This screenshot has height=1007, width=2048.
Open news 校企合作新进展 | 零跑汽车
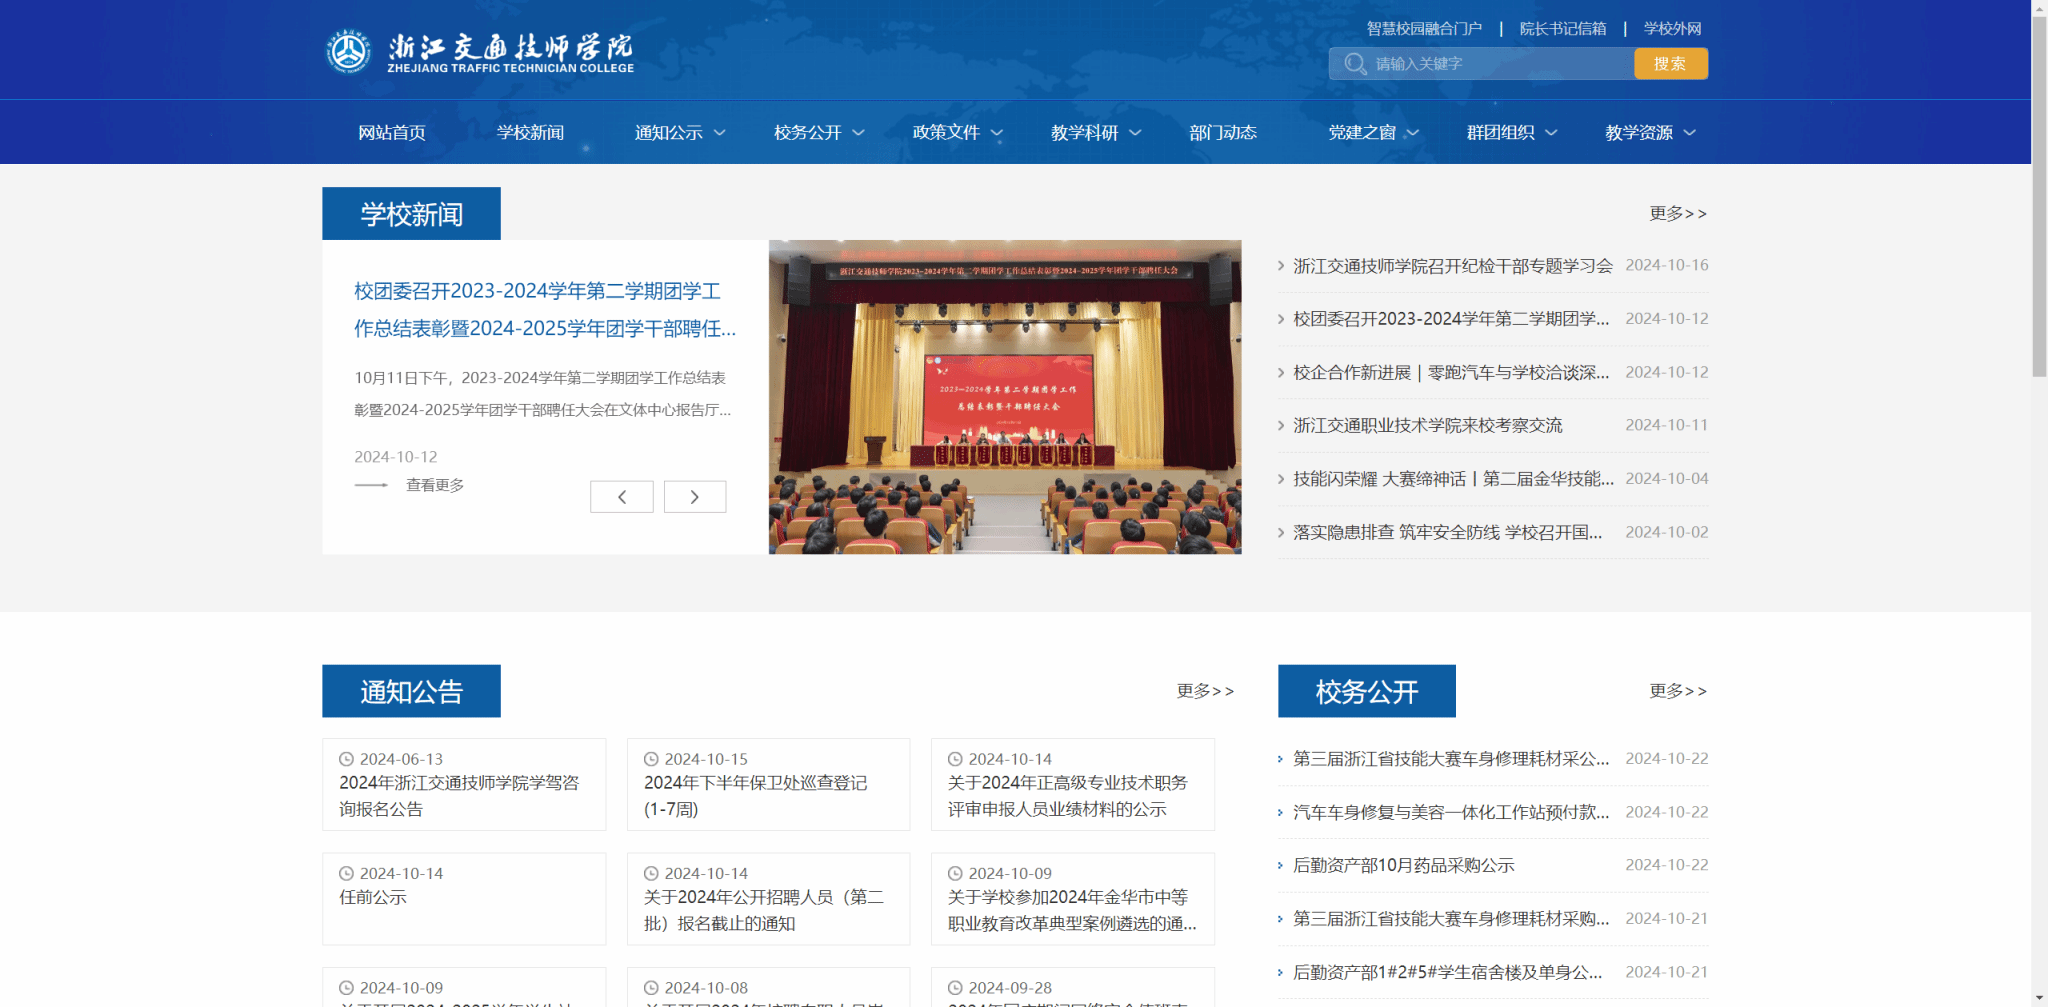(x=1451, y=373)
